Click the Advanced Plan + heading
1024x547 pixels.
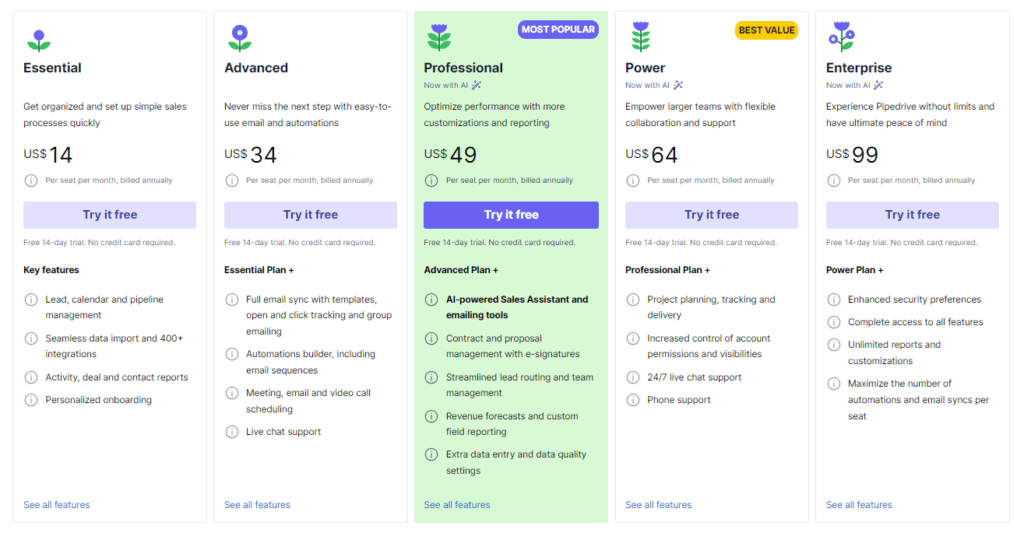(461, 270)
